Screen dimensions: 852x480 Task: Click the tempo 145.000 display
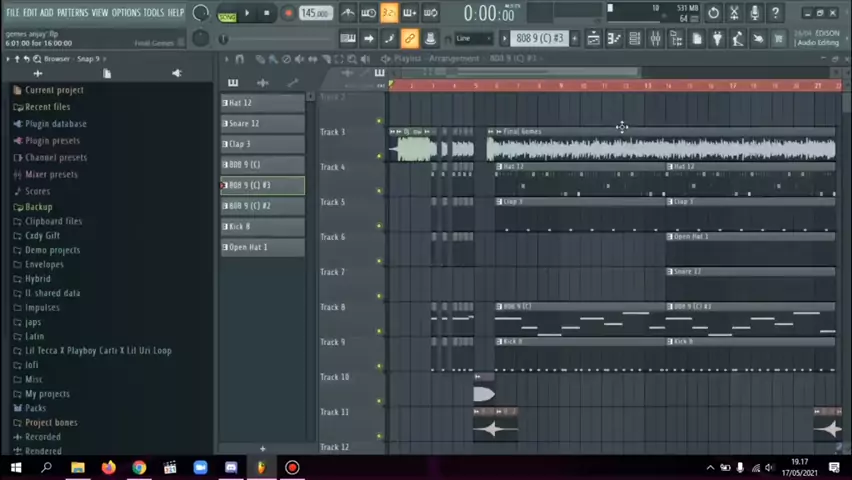point(314,13)
